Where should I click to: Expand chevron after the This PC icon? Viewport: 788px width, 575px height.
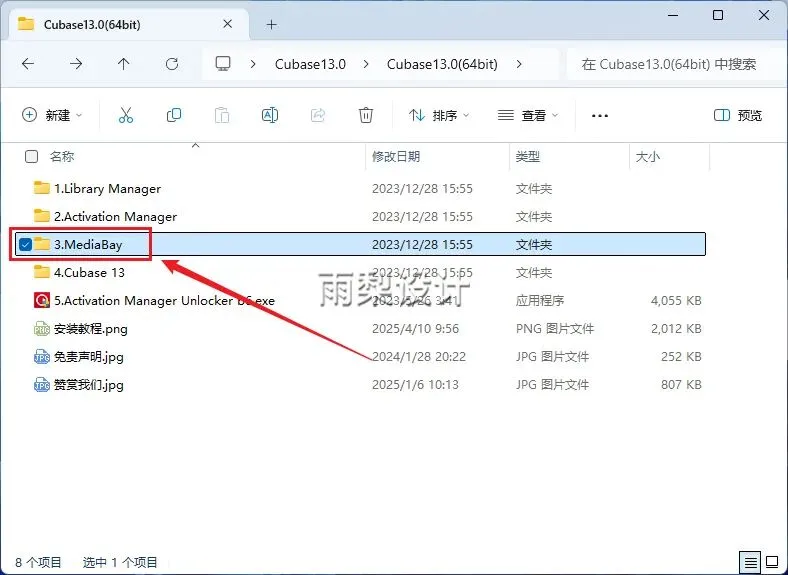(x=253, y=64)
